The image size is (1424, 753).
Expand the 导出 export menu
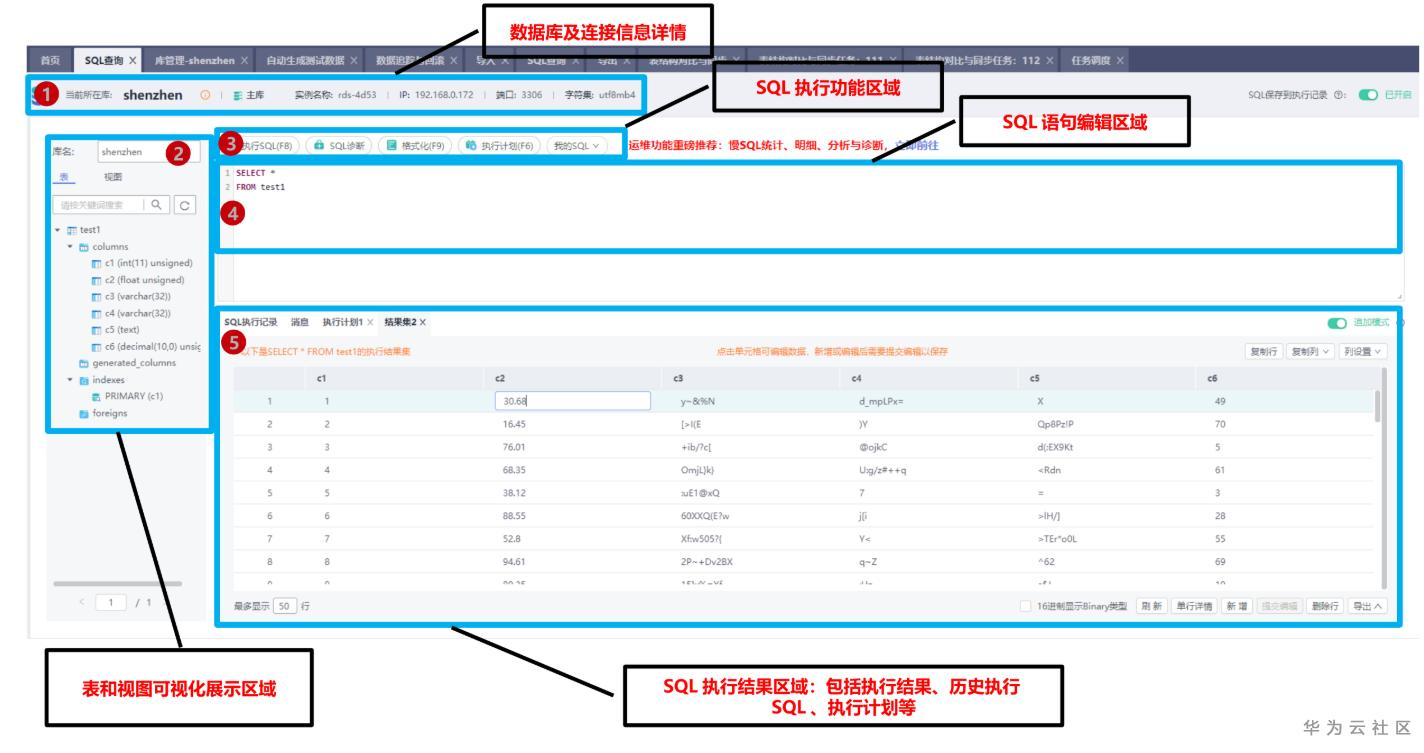(1367, 606)
